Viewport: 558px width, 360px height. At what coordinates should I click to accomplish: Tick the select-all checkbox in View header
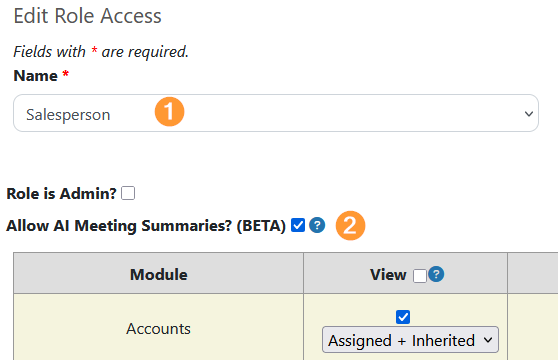click(420, 276)
